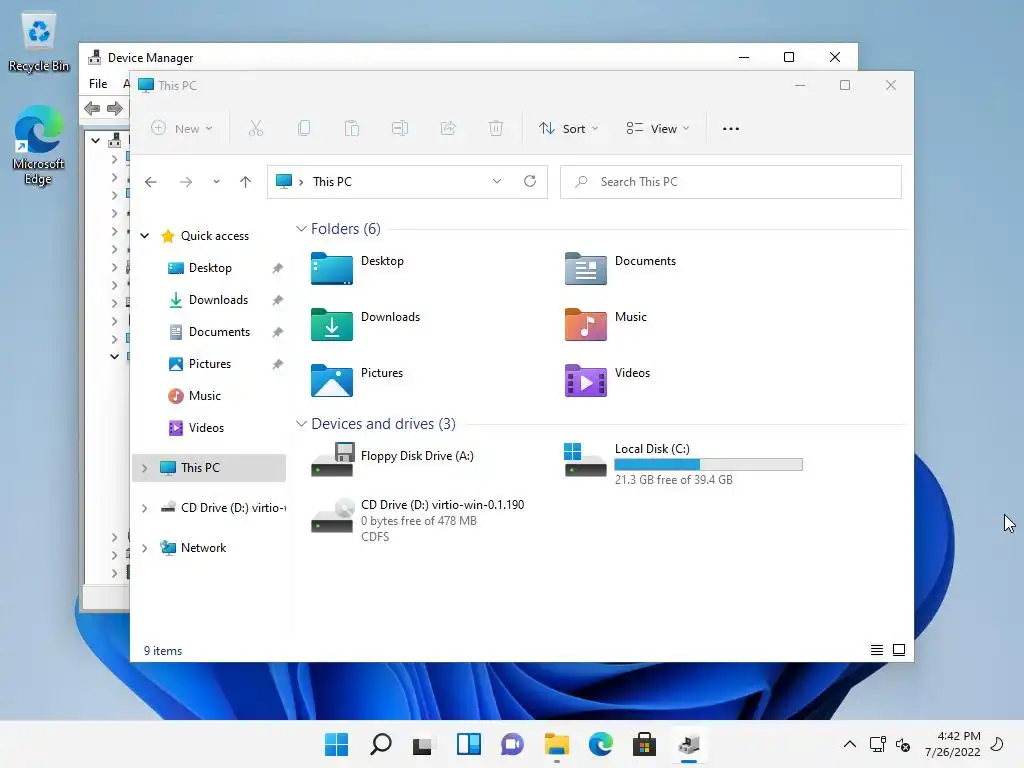Open Microsoft Edge desktop shortcut

click(38, 145)
